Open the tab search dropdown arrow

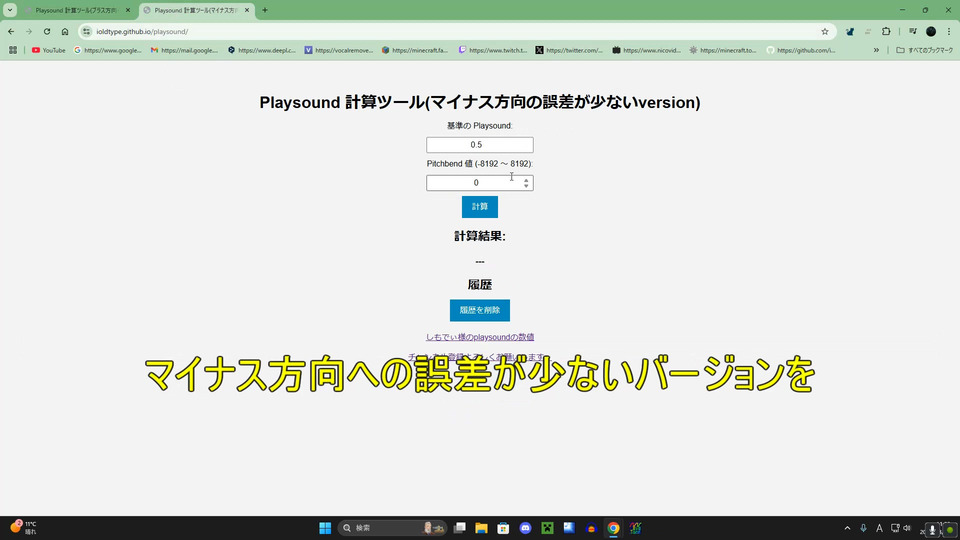coord(10,10)
